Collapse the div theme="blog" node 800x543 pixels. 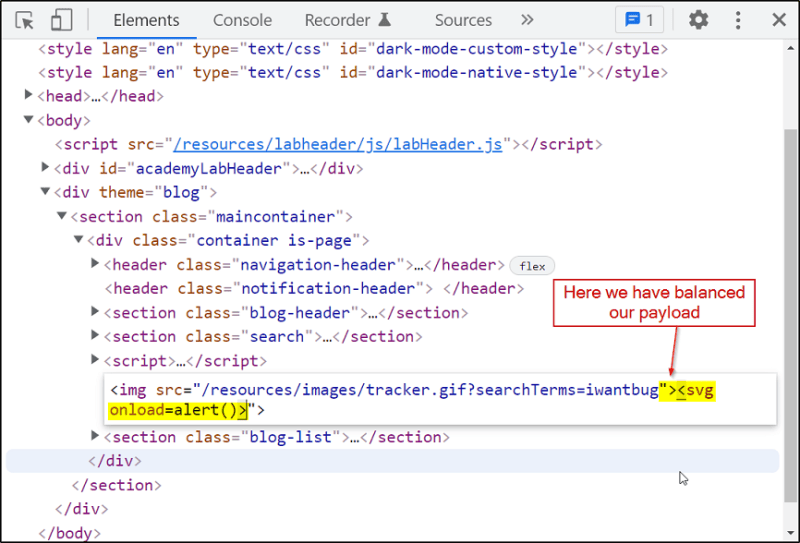[x=45, y=191]
